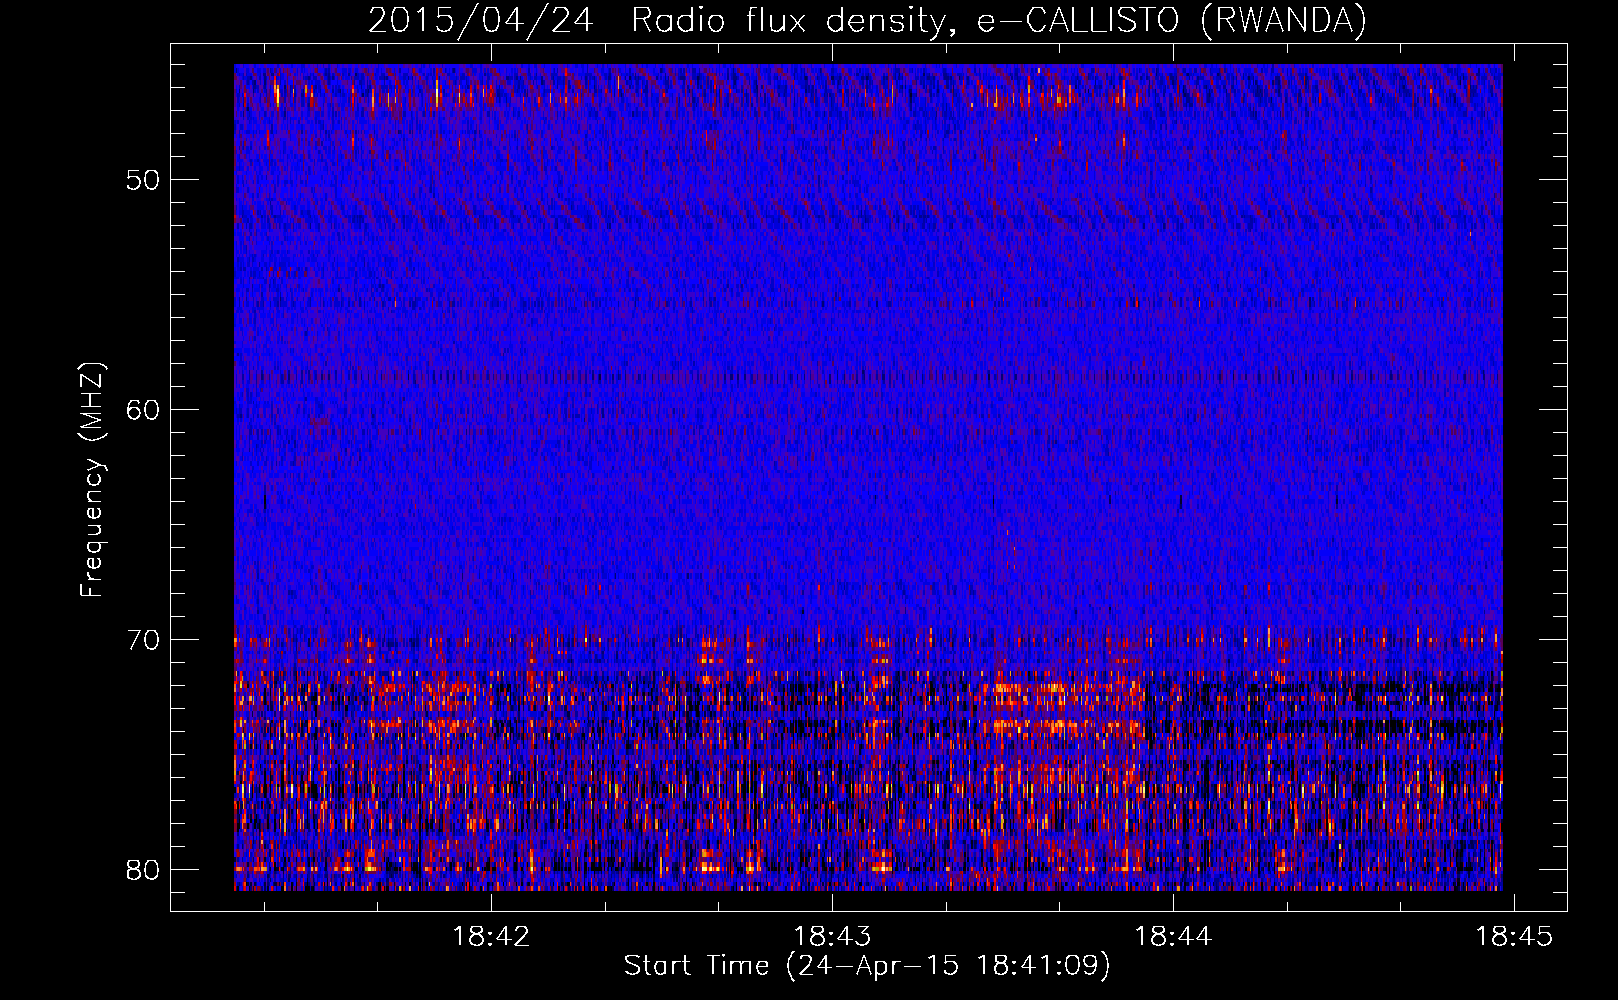Click the '18:45' time tick label
The height and width of the screenshot is (1000, 1618).
(x=1514, y=936)
